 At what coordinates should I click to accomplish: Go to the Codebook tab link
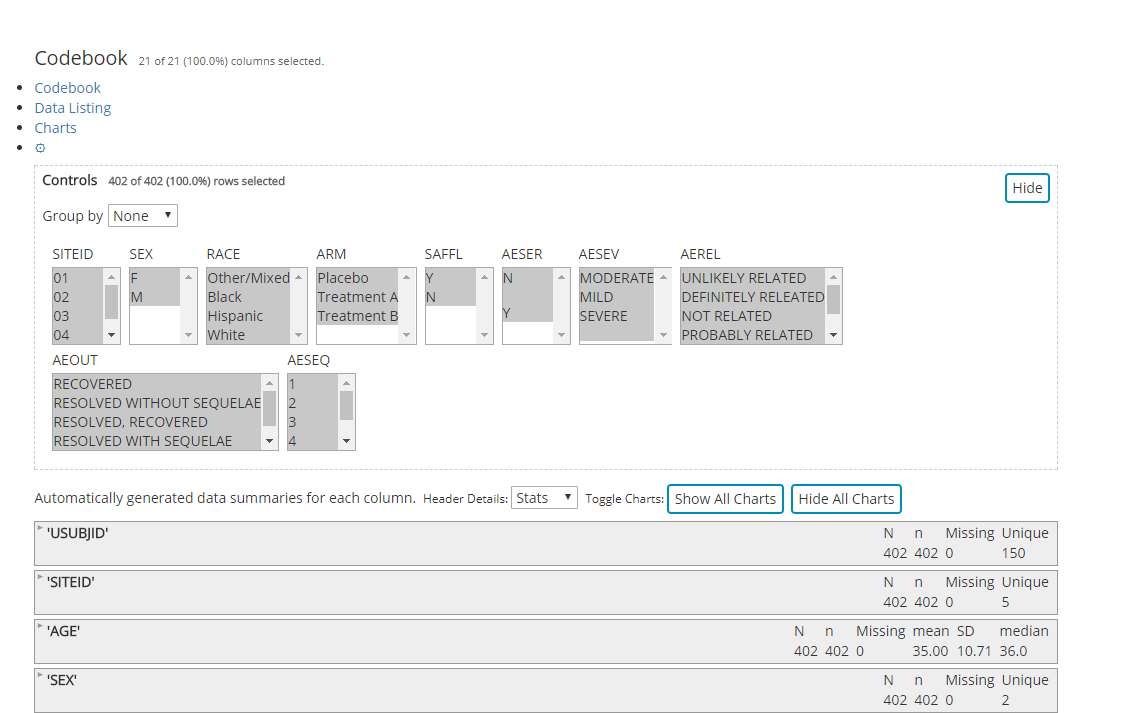(67, 87)
